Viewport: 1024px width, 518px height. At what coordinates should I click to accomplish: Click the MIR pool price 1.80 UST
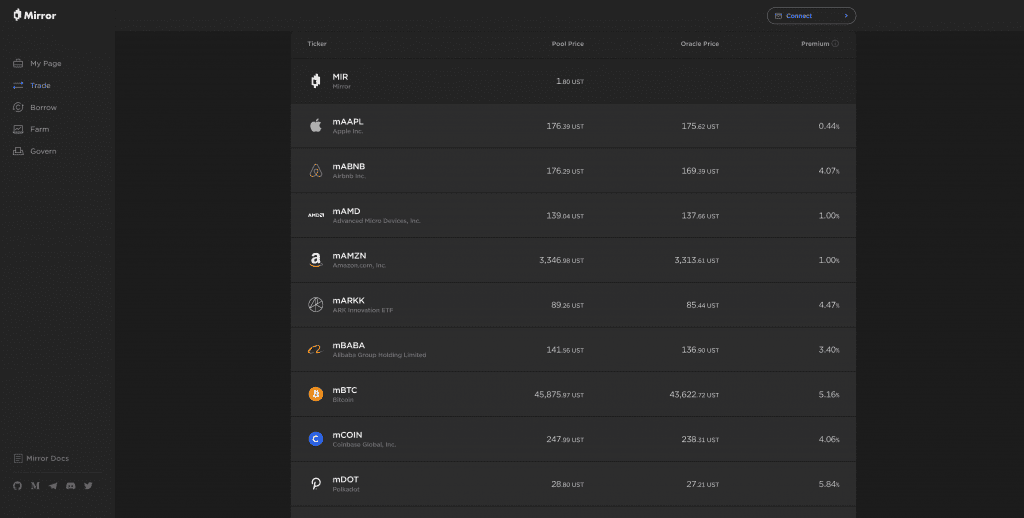570,82
